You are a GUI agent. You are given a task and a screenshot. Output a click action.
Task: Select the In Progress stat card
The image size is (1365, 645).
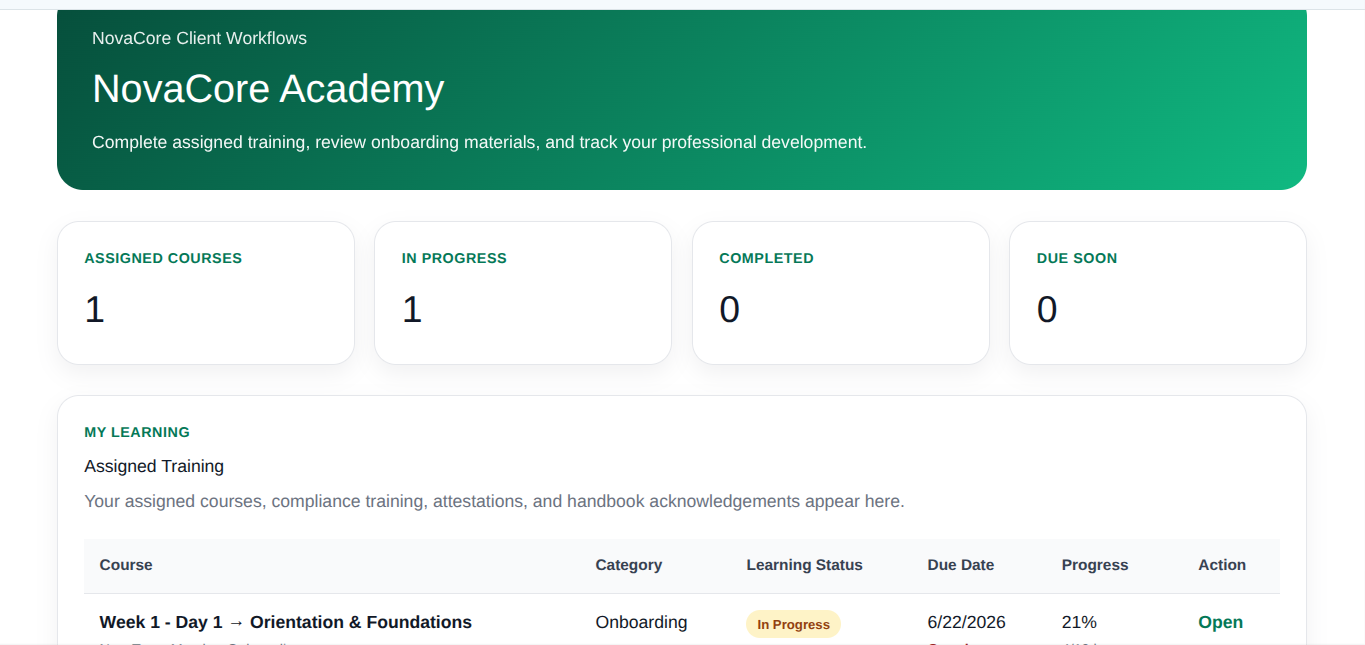click(523, 293)
